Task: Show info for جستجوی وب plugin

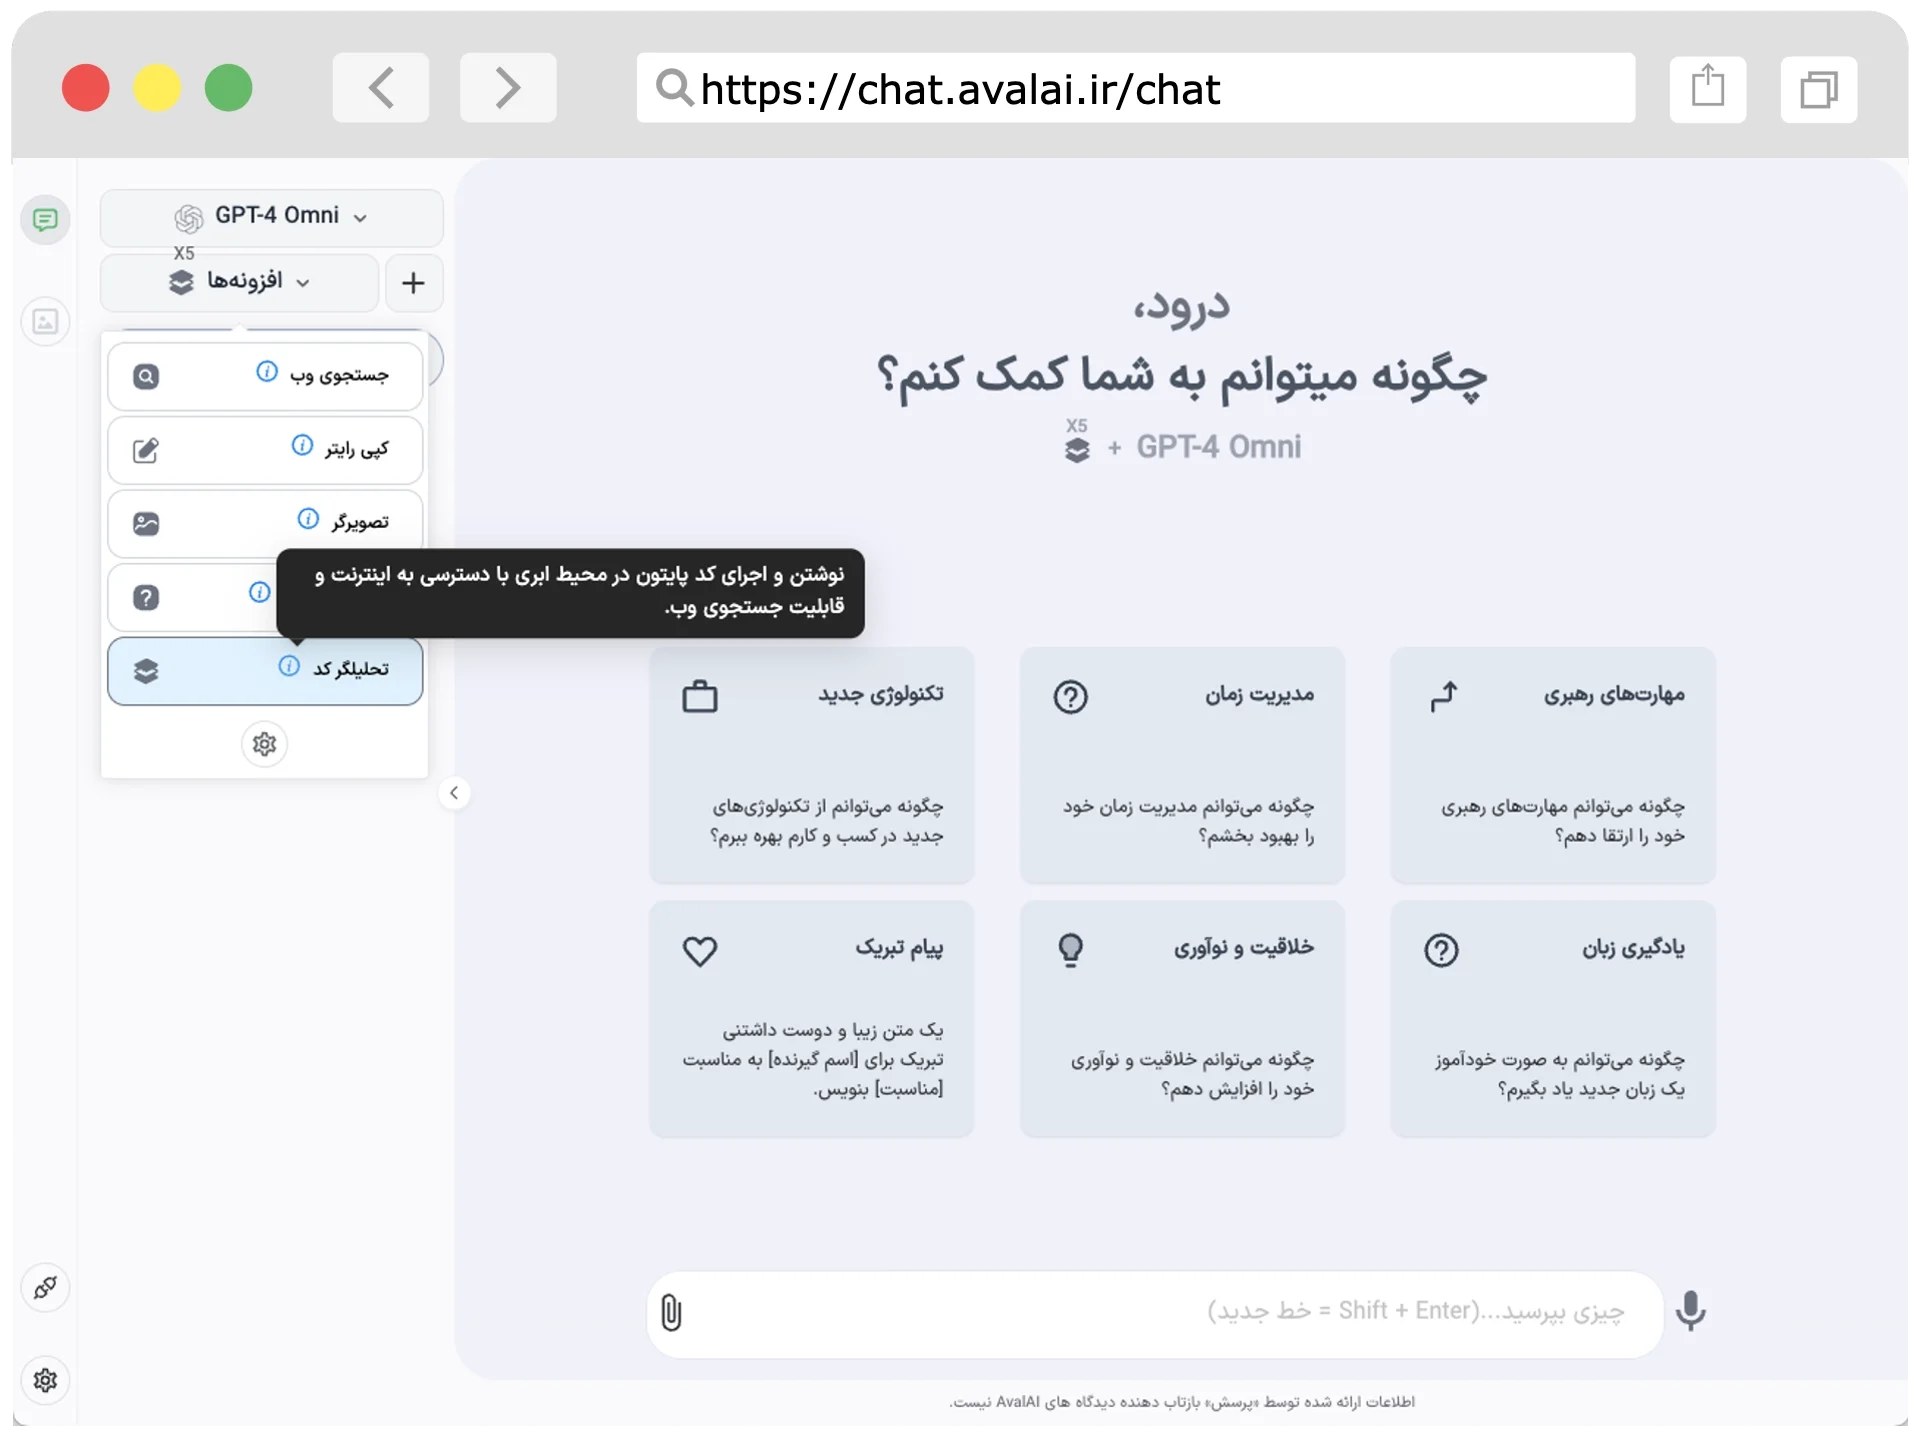Action: click(267, 371)
